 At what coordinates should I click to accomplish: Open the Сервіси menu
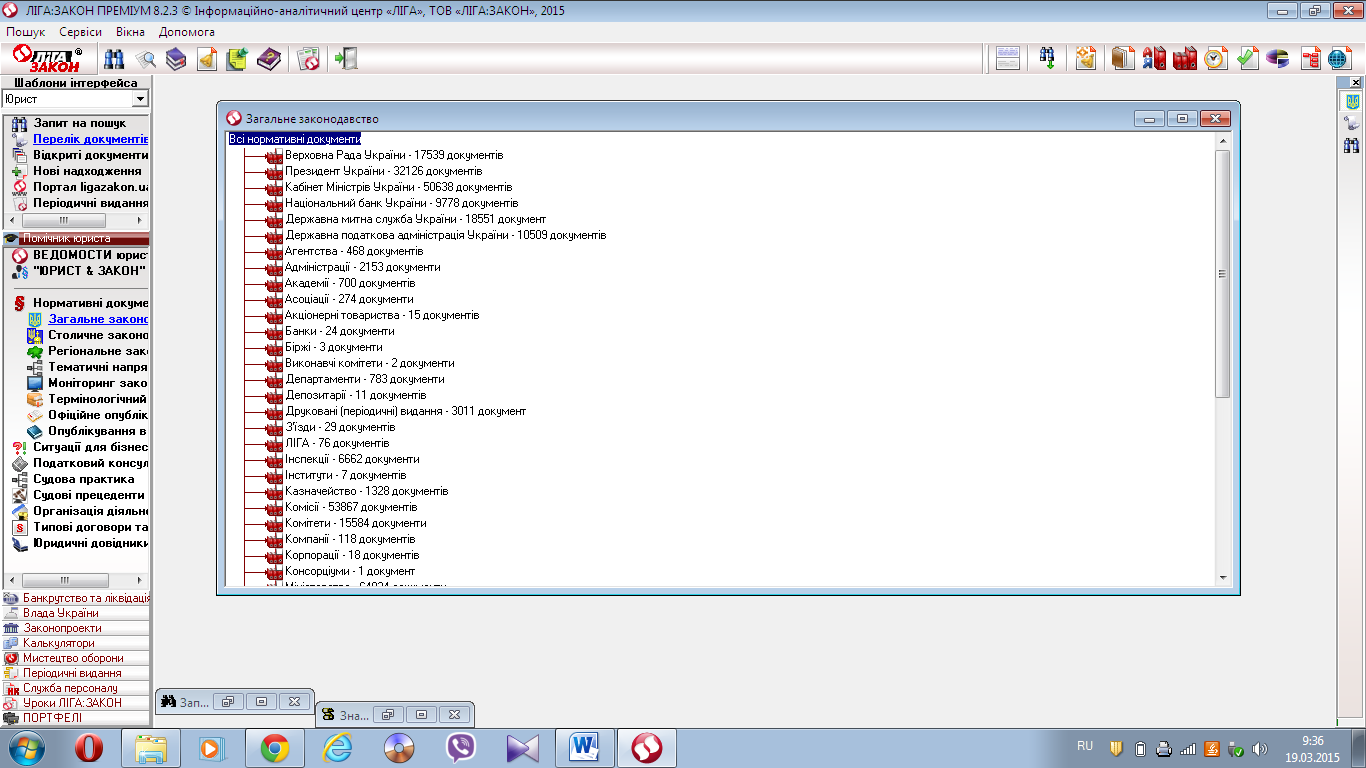pyautogui.click(x=80, y=32)
